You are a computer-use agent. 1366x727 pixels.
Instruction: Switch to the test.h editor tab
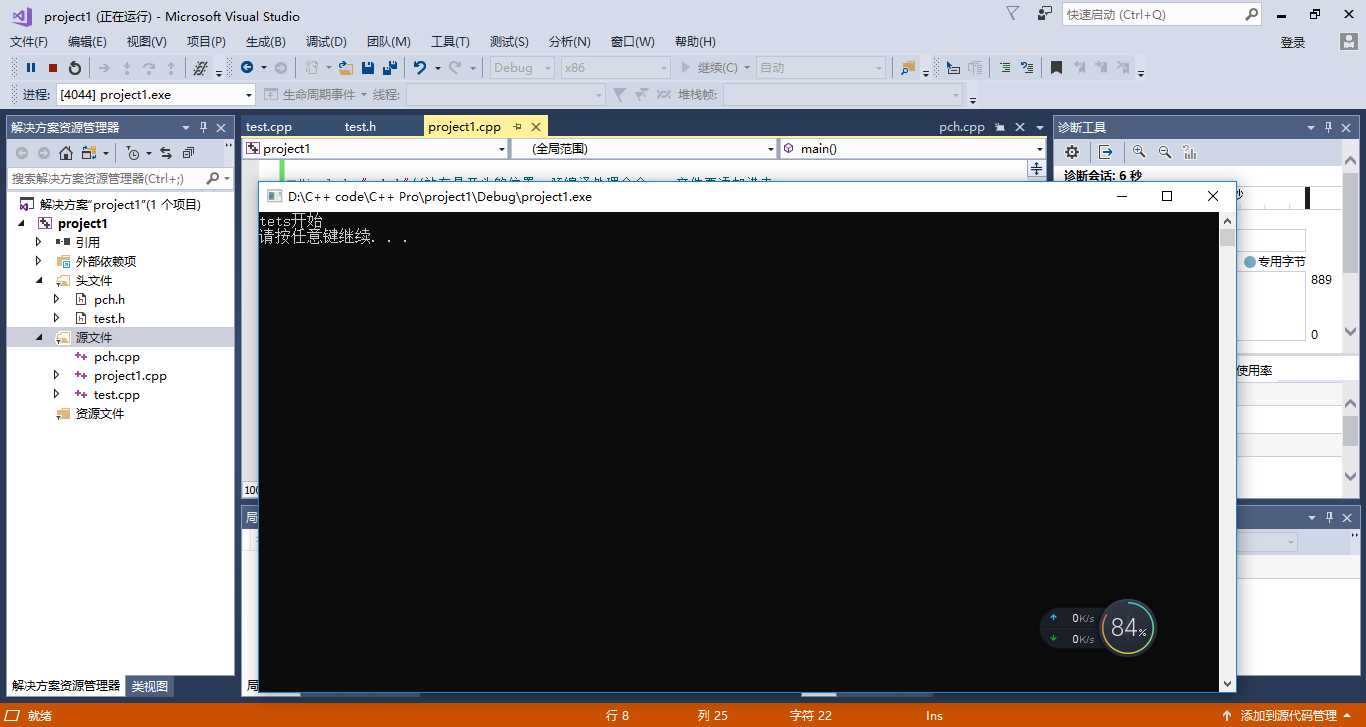coord(360,127)
